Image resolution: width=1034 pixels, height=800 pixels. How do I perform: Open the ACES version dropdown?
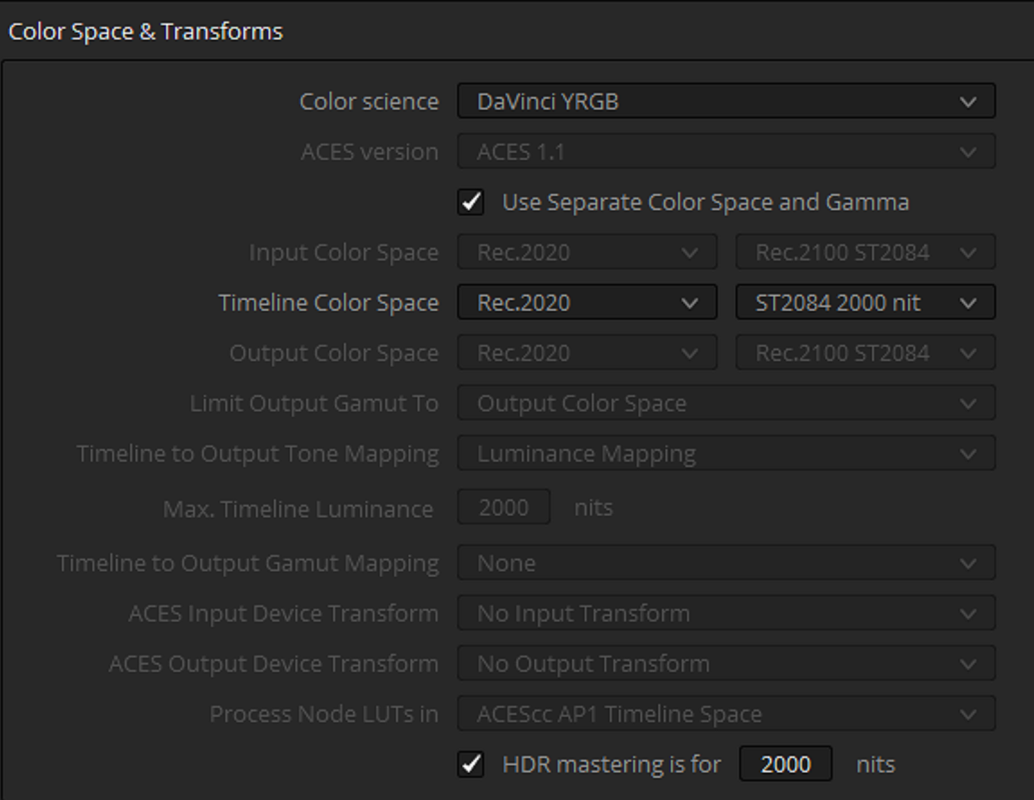[726, 152]
